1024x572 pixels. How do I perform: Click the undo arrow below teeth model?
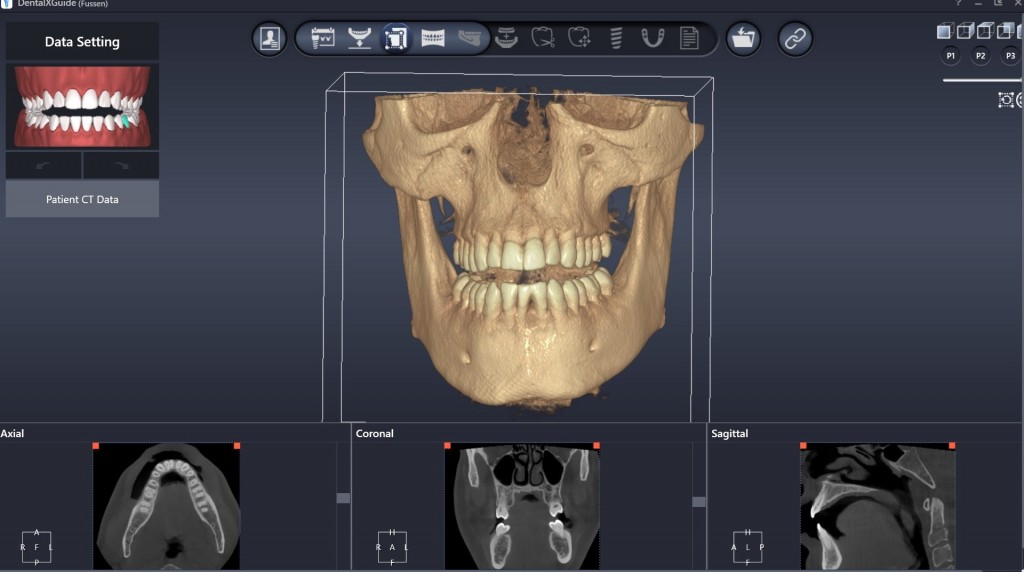(44, 165)
